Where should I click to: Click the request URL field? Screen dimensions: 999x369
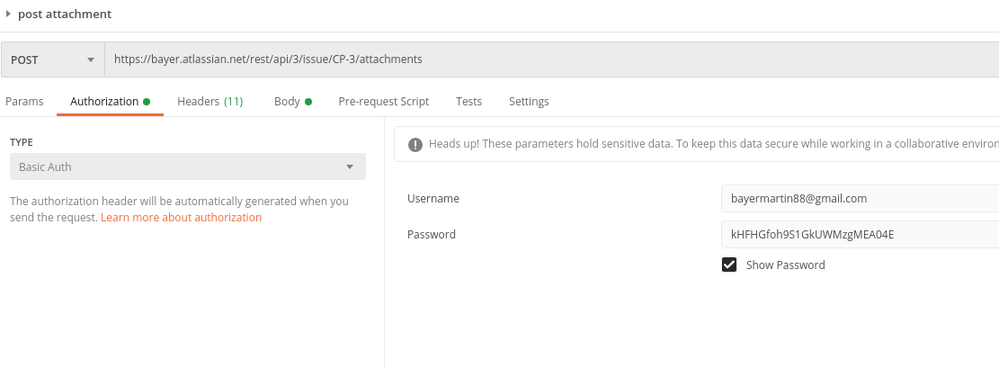click(552, 59)
